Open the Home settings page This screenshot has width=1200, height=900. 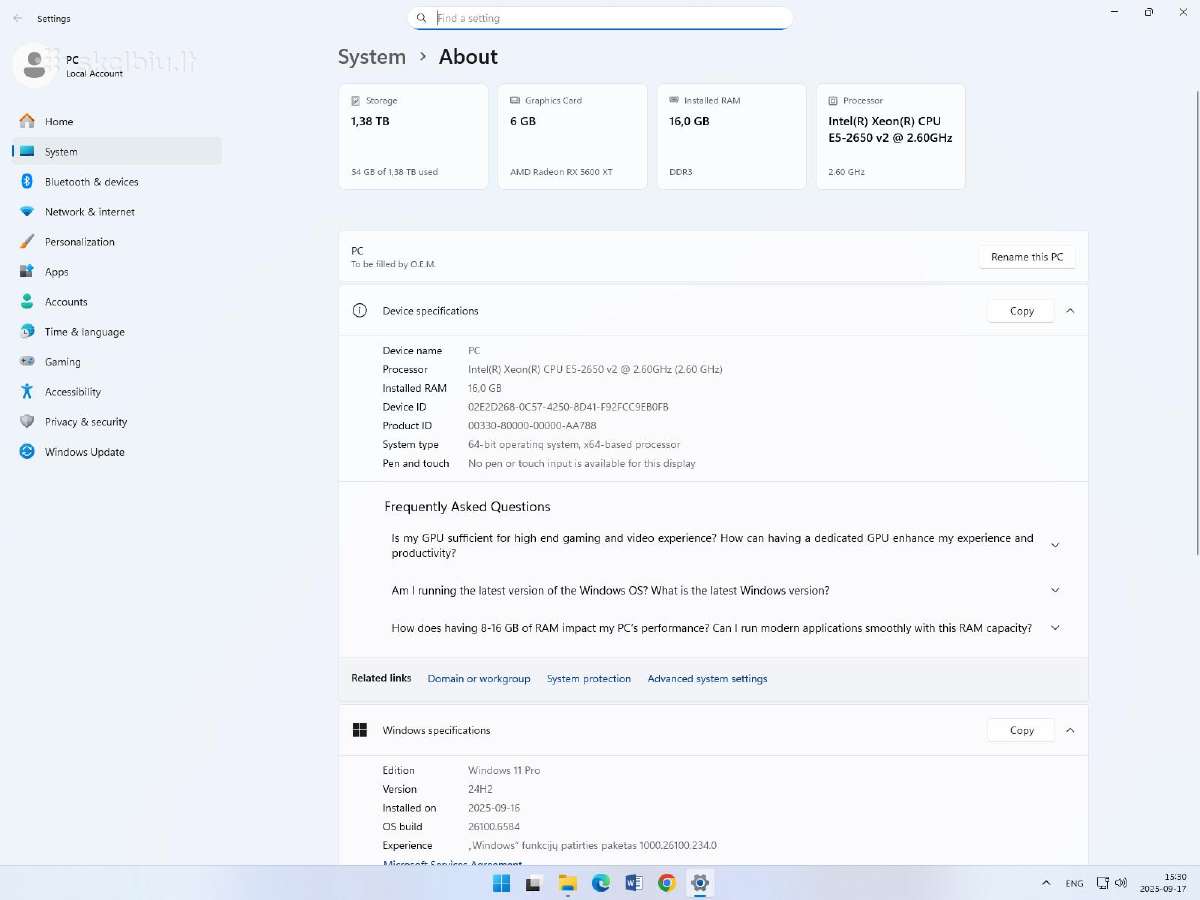[116, 121]
